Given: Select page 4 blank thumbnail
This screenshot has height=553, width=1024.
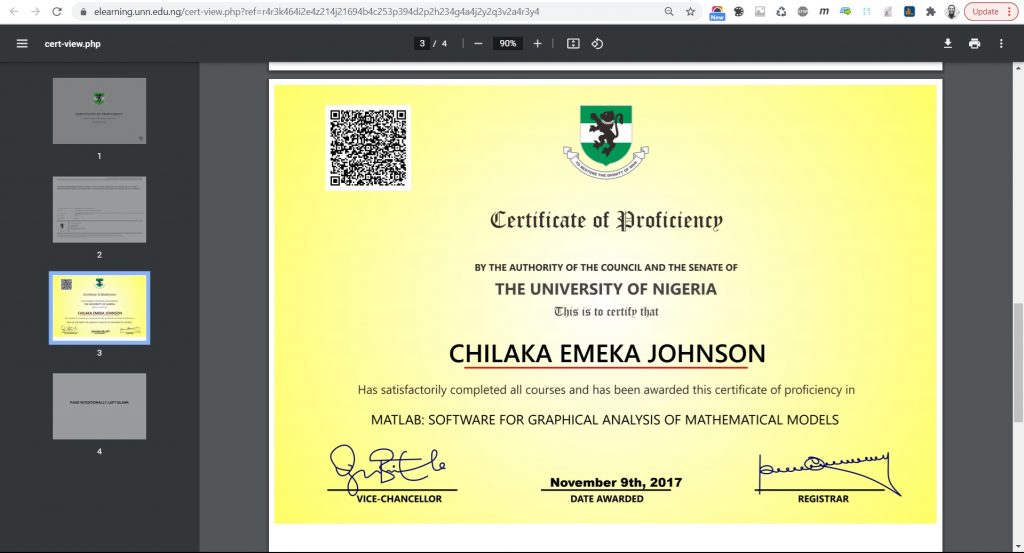Looking at the screenshot, I should [x=99, y=406].
